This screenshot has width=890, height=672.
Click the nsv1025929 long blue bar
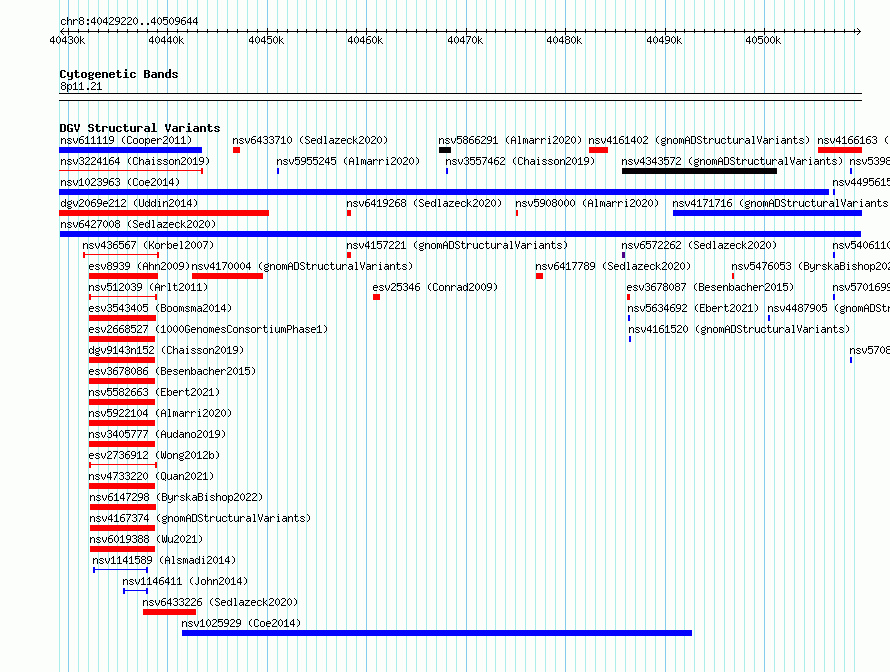[437, 633]
